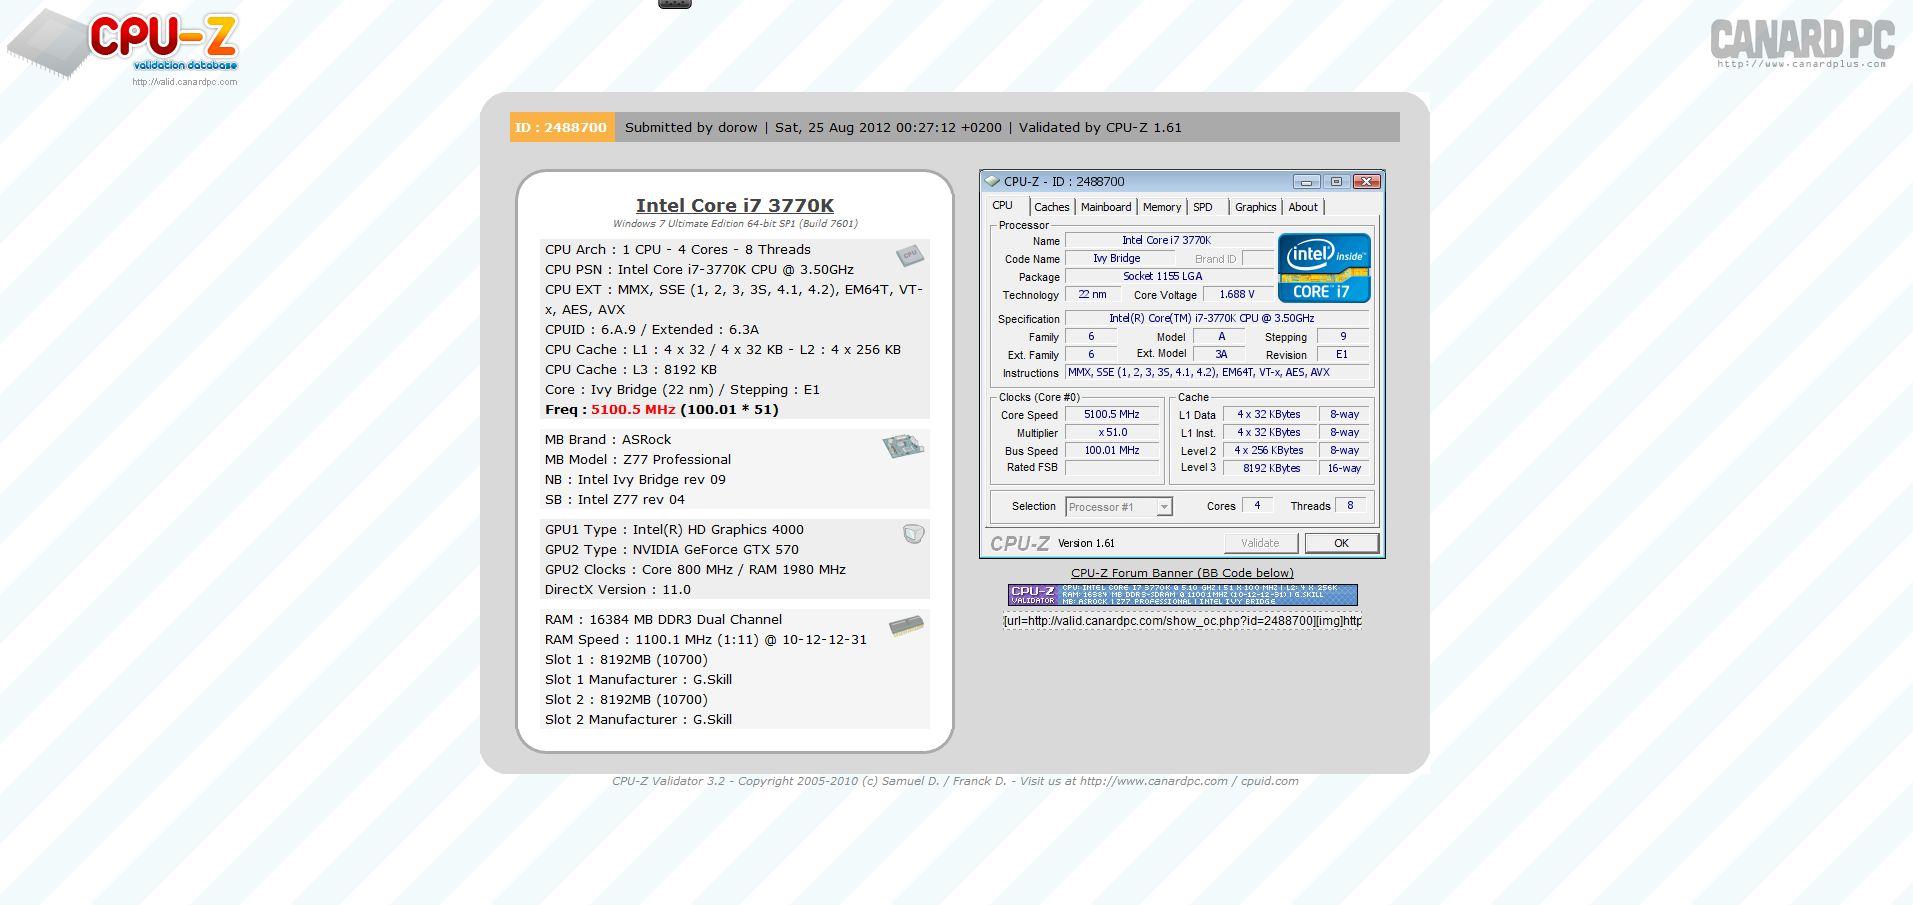Open the valid.canardpc.com link under logo
1913x905 pixels.
point(185,82)
